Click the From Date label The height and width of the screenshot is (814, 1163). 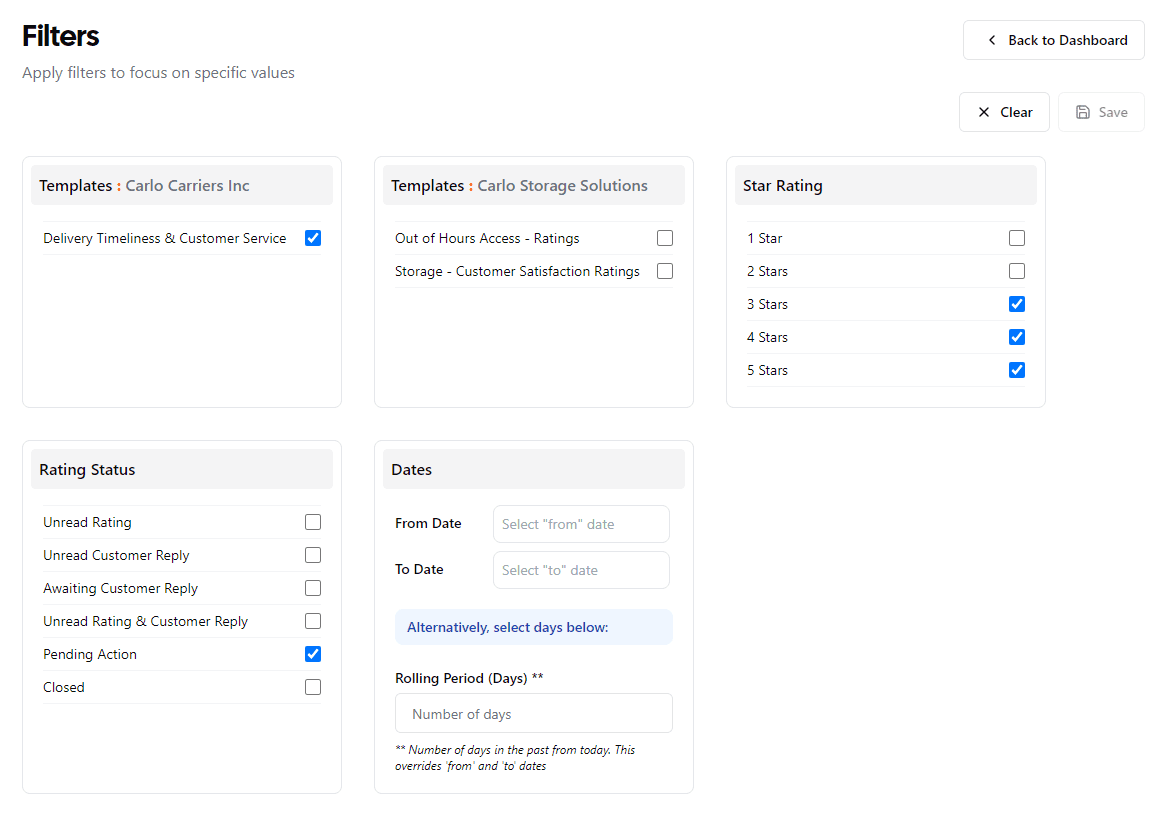click(428, 523)
